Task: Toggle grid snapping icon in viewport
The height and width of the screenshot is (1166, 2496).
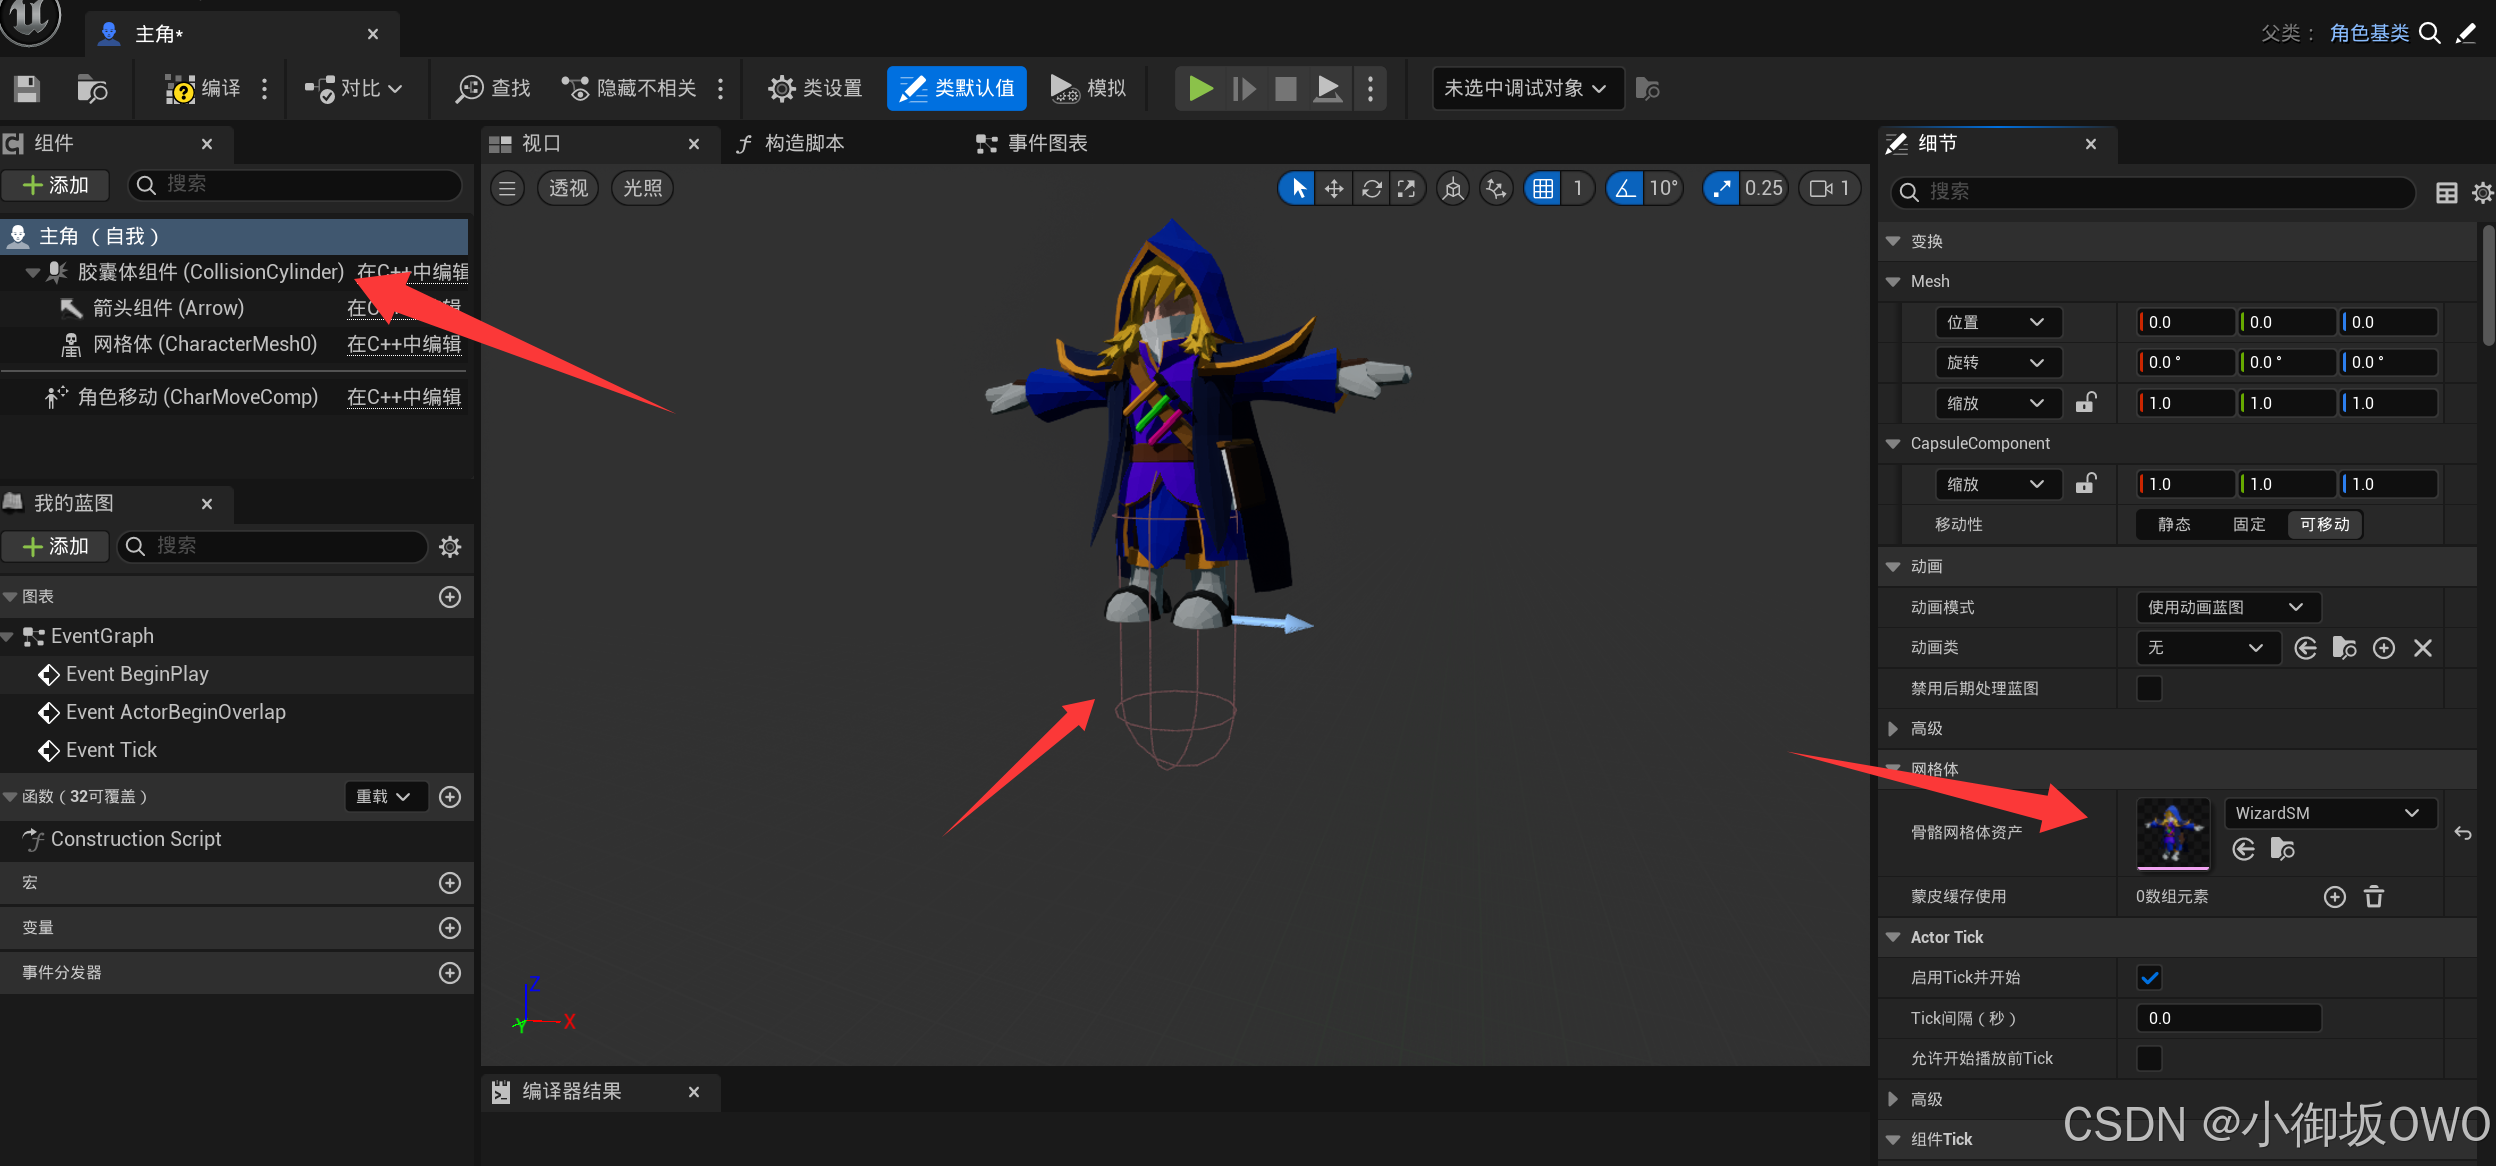Action: [1543, 188]
